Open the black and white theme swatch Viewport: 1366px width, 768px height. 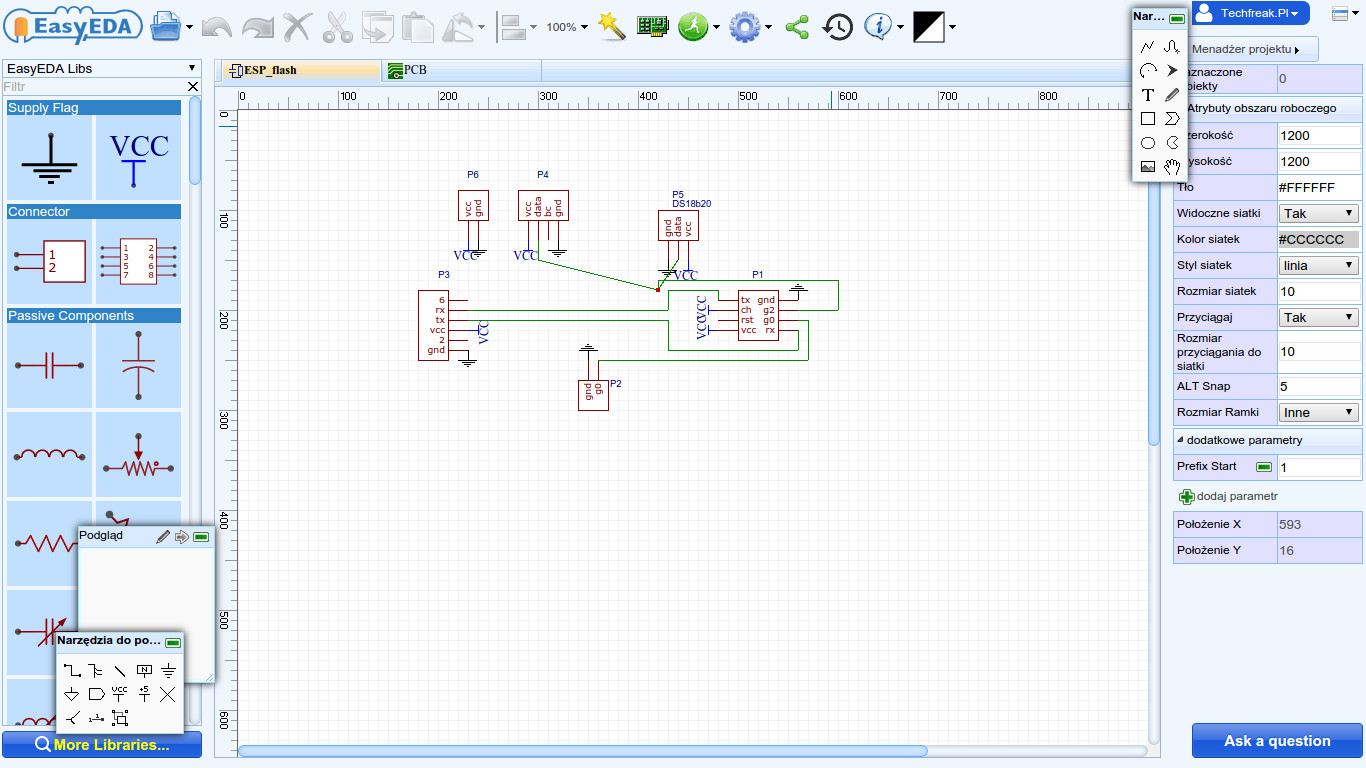pos(929,27)
